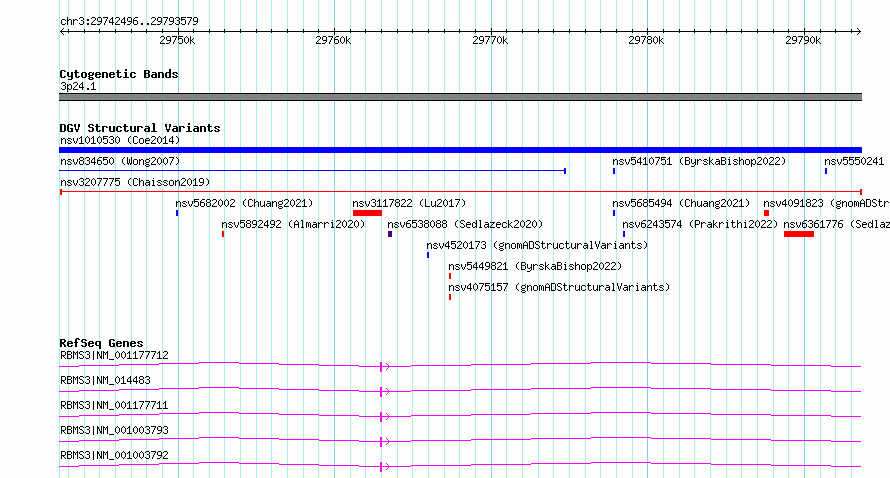890x478 pixels.
Task: Click the Cytogenetic Bands track title
Action: pos(119,74)
